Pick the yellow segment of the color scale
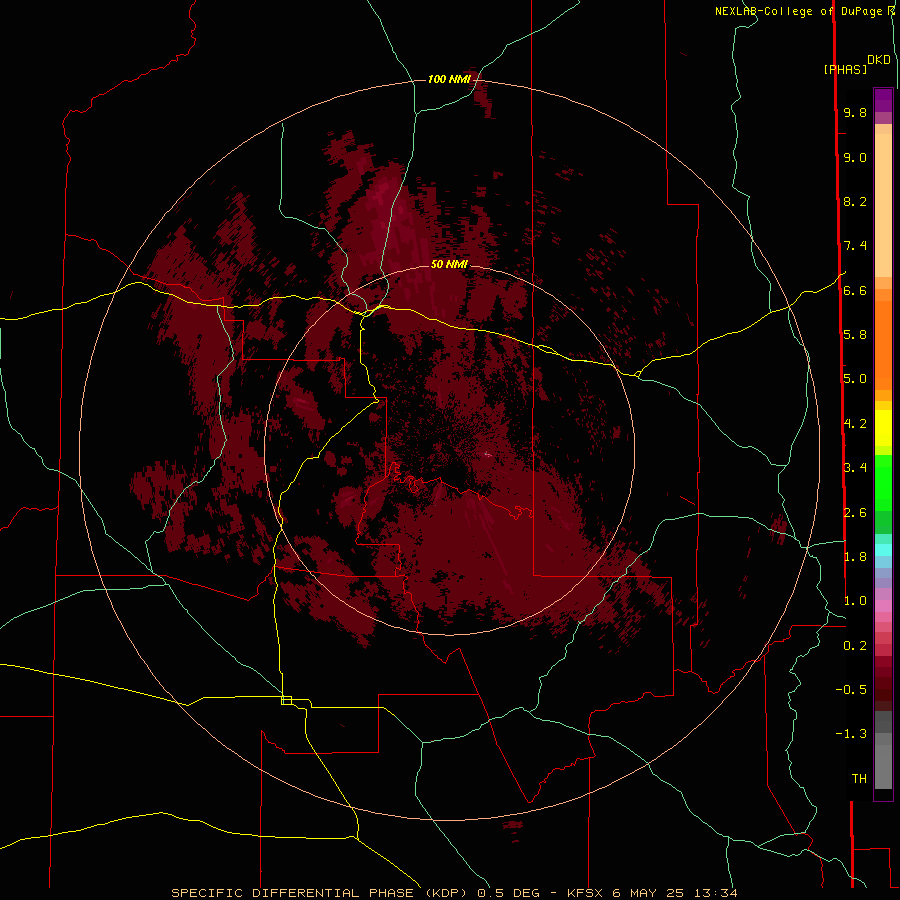 (883, 428)
